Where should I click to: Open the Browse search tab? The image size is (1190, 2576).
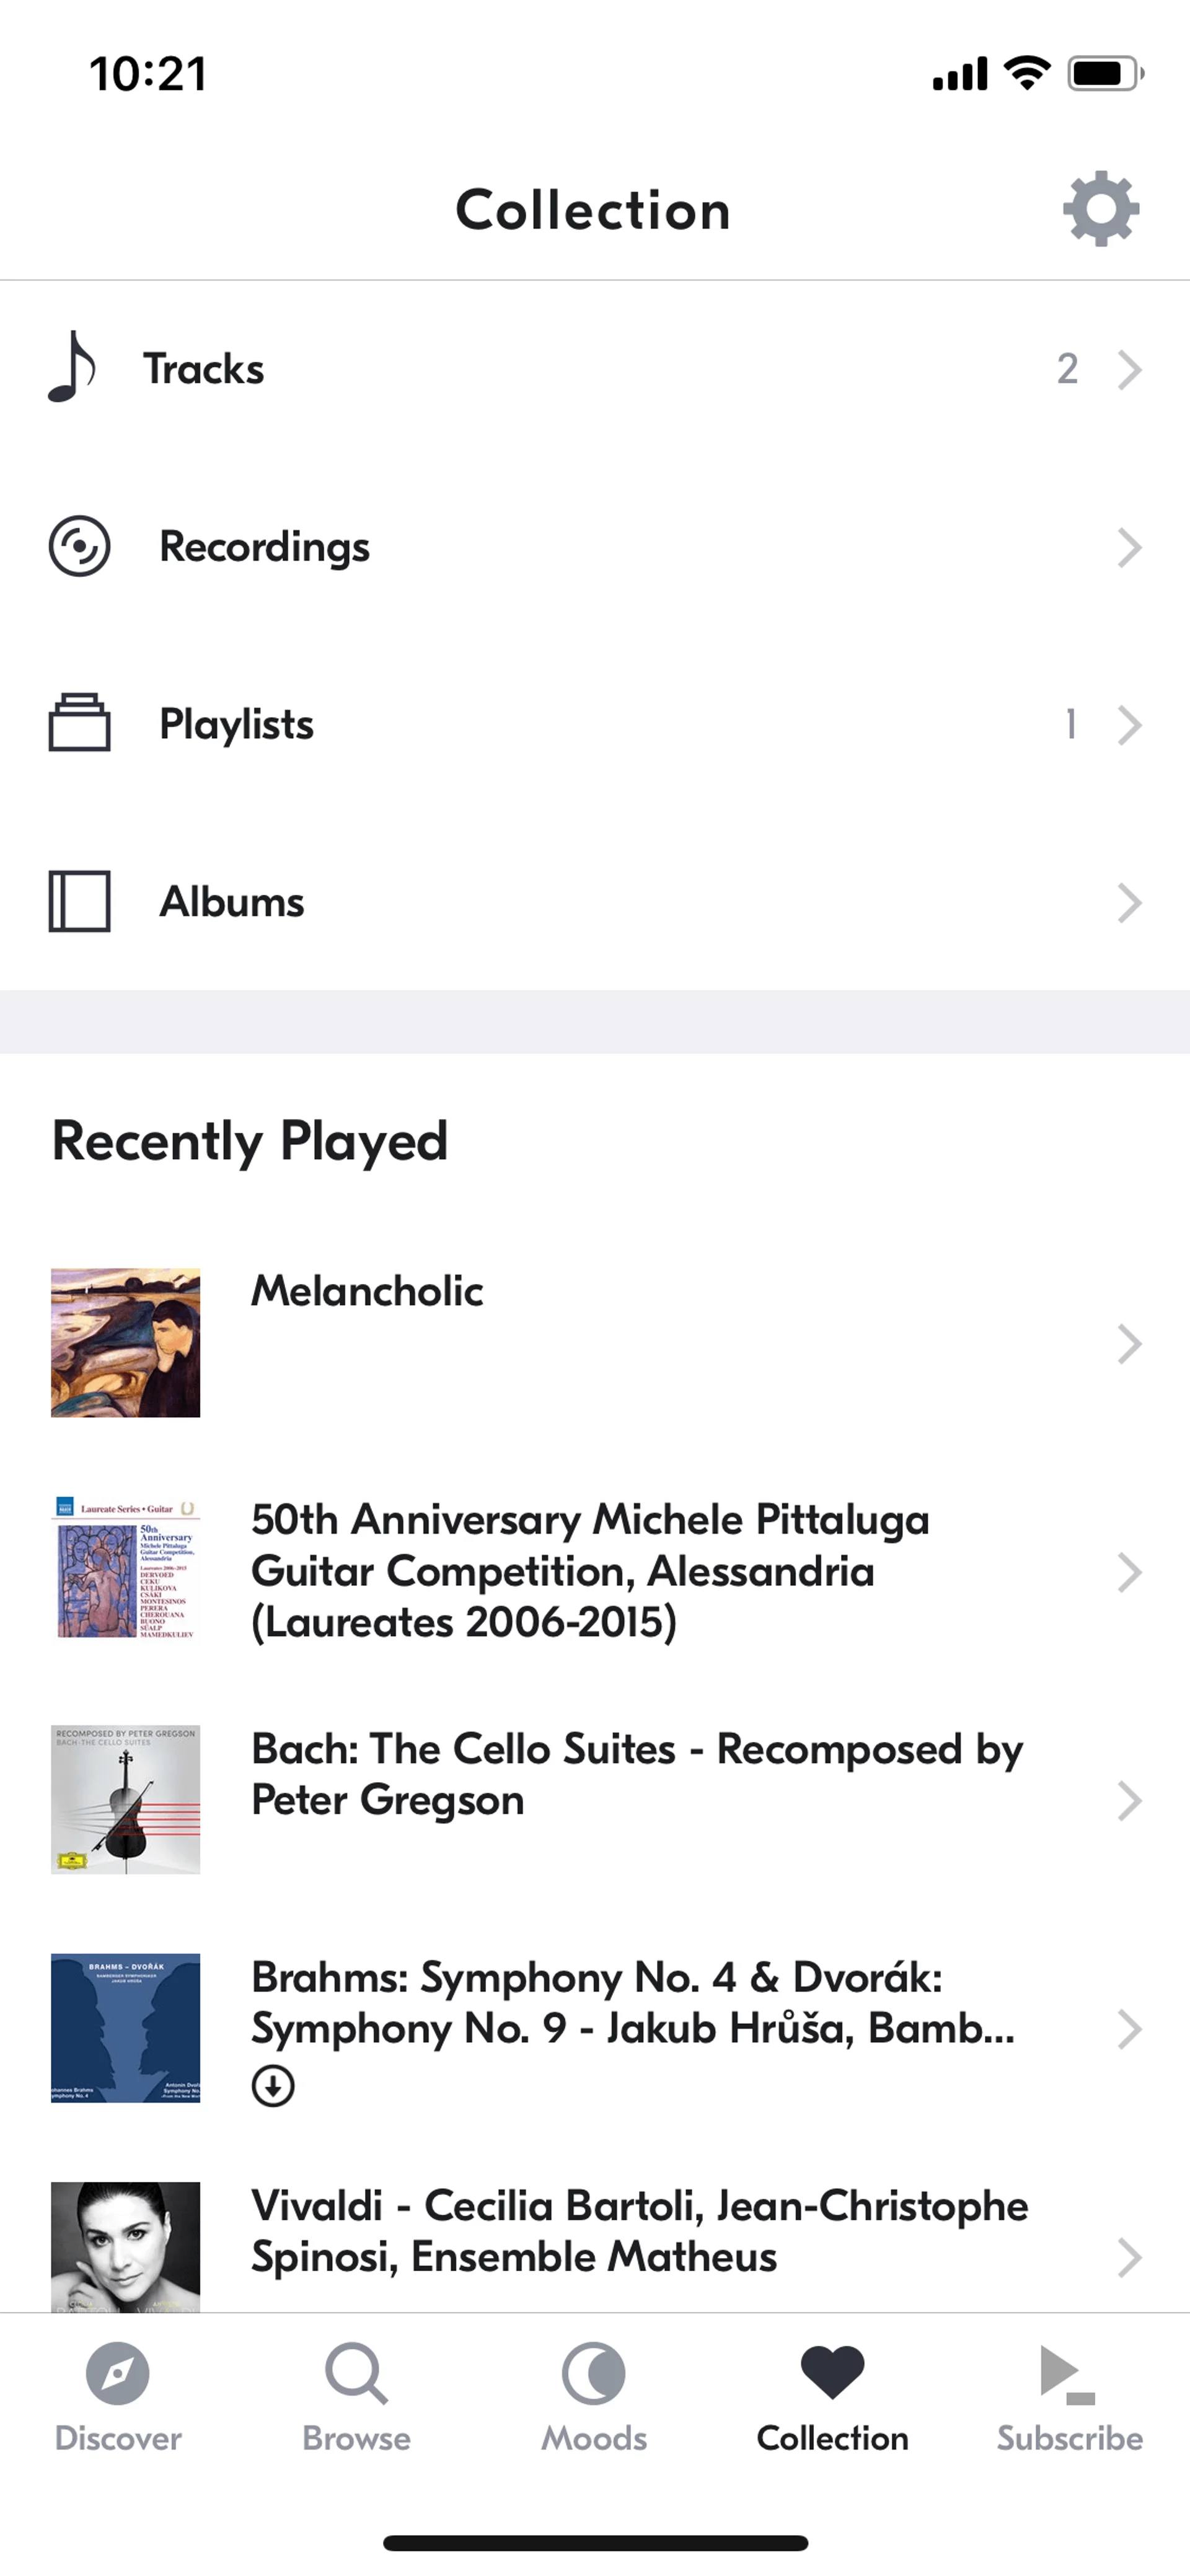click(x=356, y=2394)
